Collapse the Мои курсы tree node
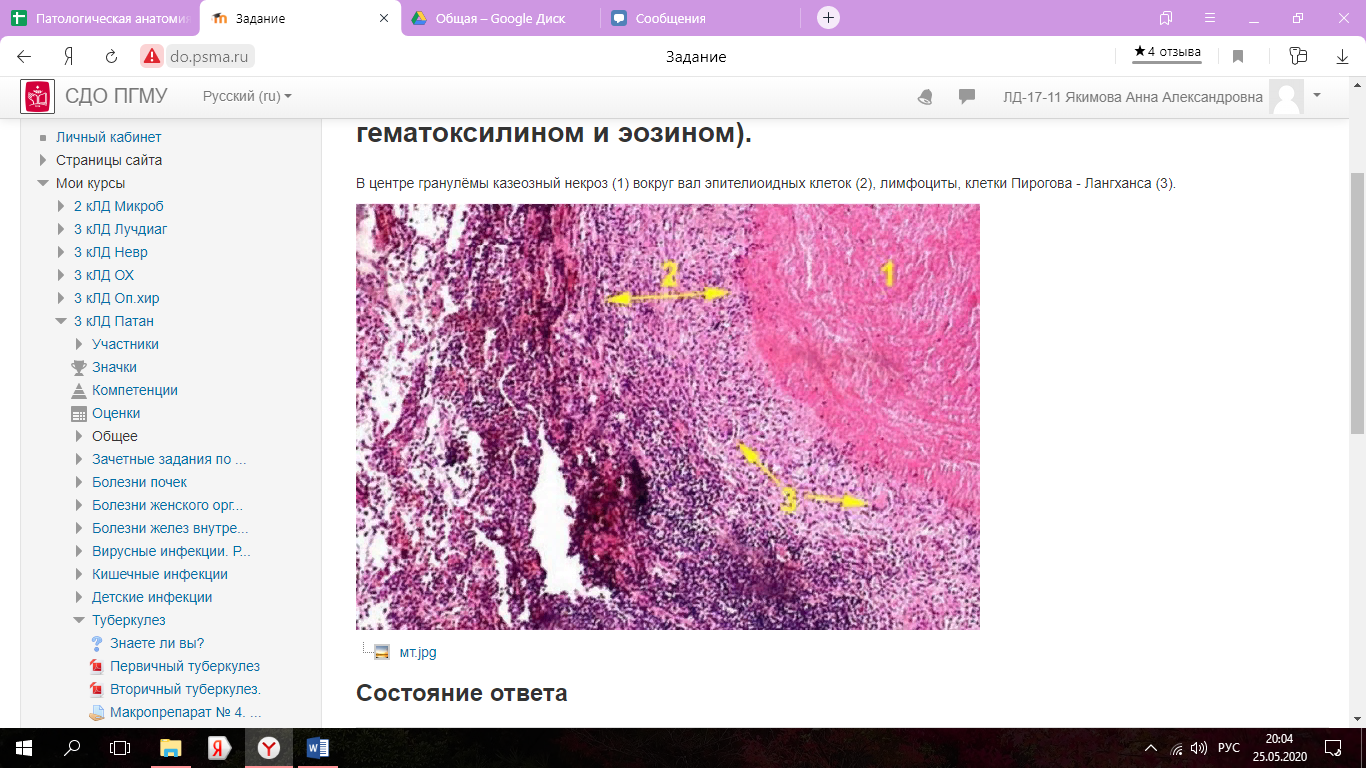Viewport: 1366px width, 768px height. tap(43, 183)
